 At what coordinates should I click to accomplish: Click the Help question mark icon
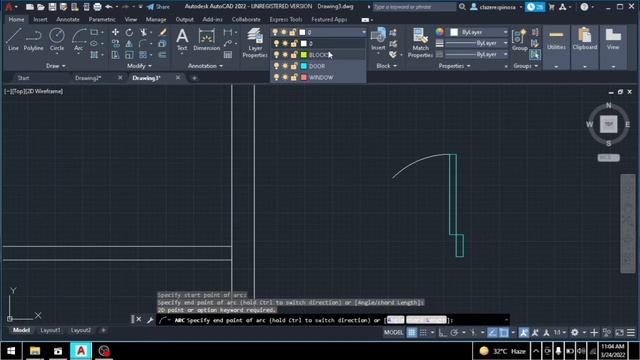tap(584, 7)
